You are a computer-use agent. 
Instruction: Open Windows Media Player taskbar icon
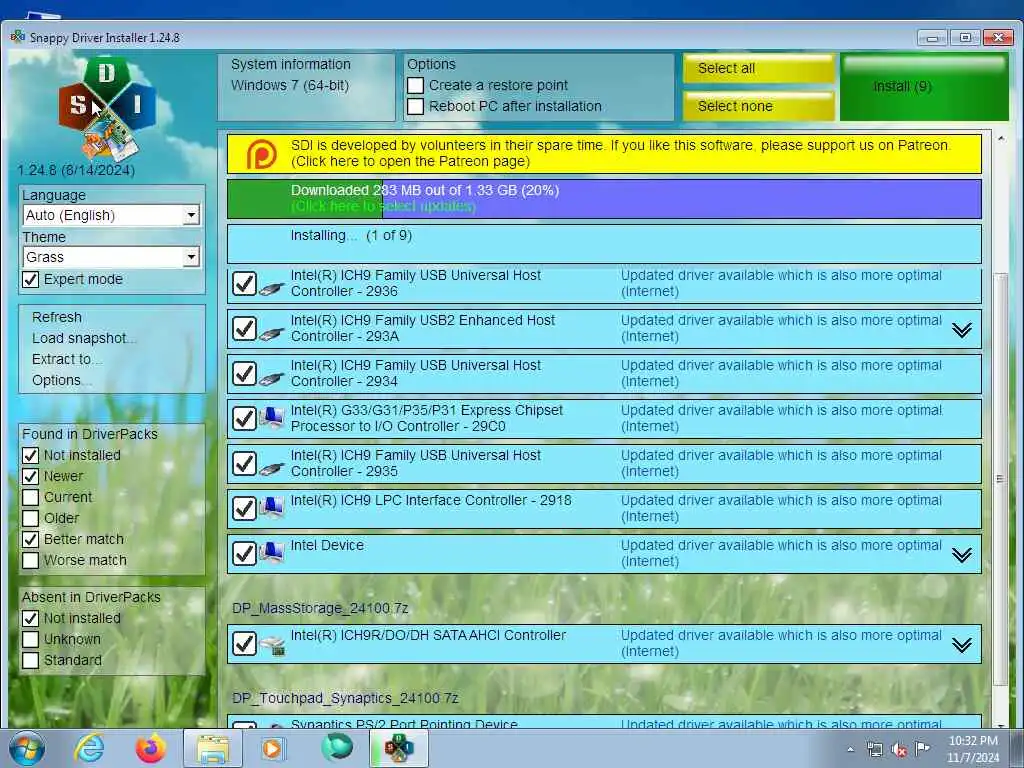273,748
